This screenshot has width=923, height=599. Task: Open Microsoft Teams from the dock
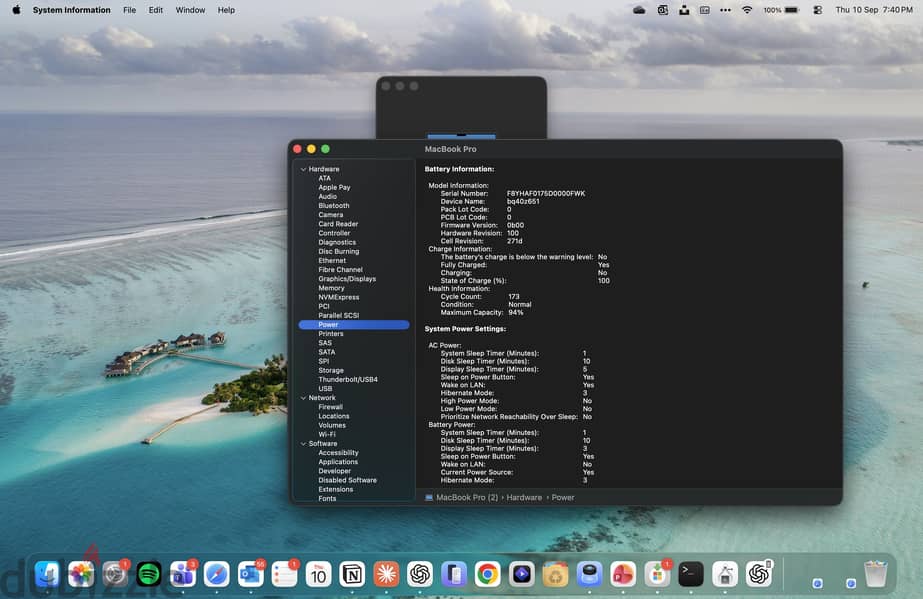(183, 574)
